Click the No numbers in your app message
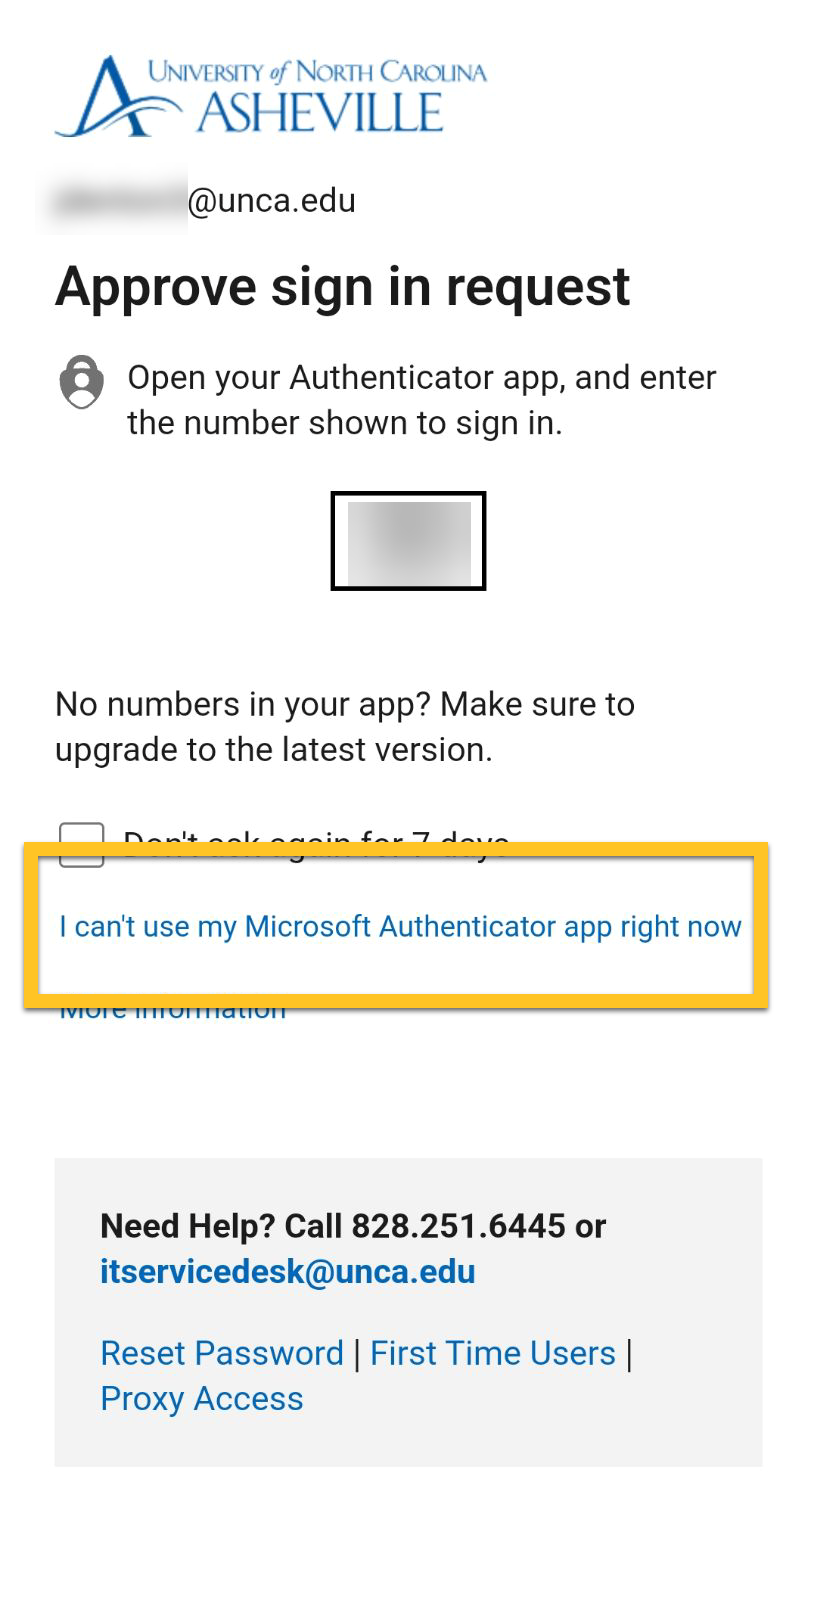 coord(345,727)
